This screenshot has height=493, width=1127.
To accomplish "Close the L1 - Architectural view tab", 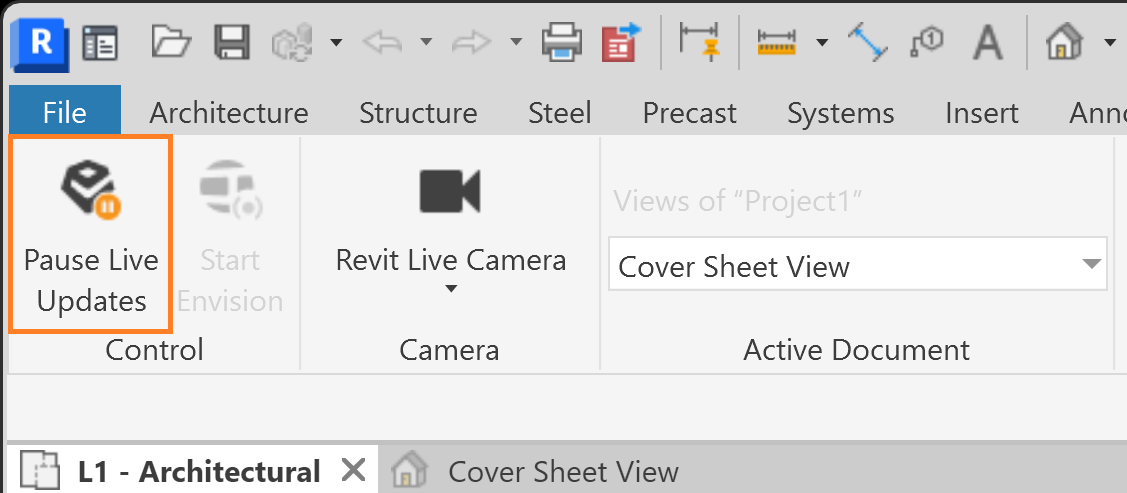I will pyautogui.click(x=353, y=471).
